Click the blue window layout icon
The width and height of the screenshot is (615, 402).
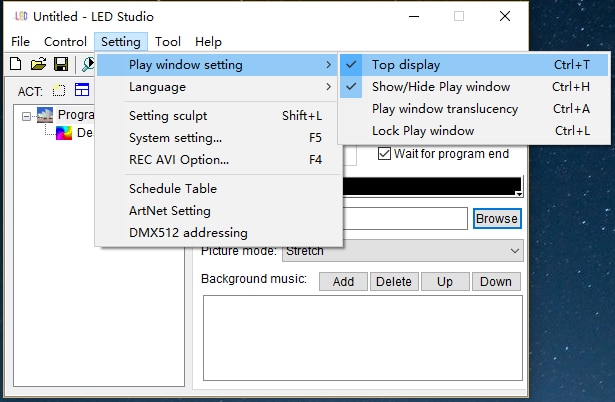coord(82,90)
